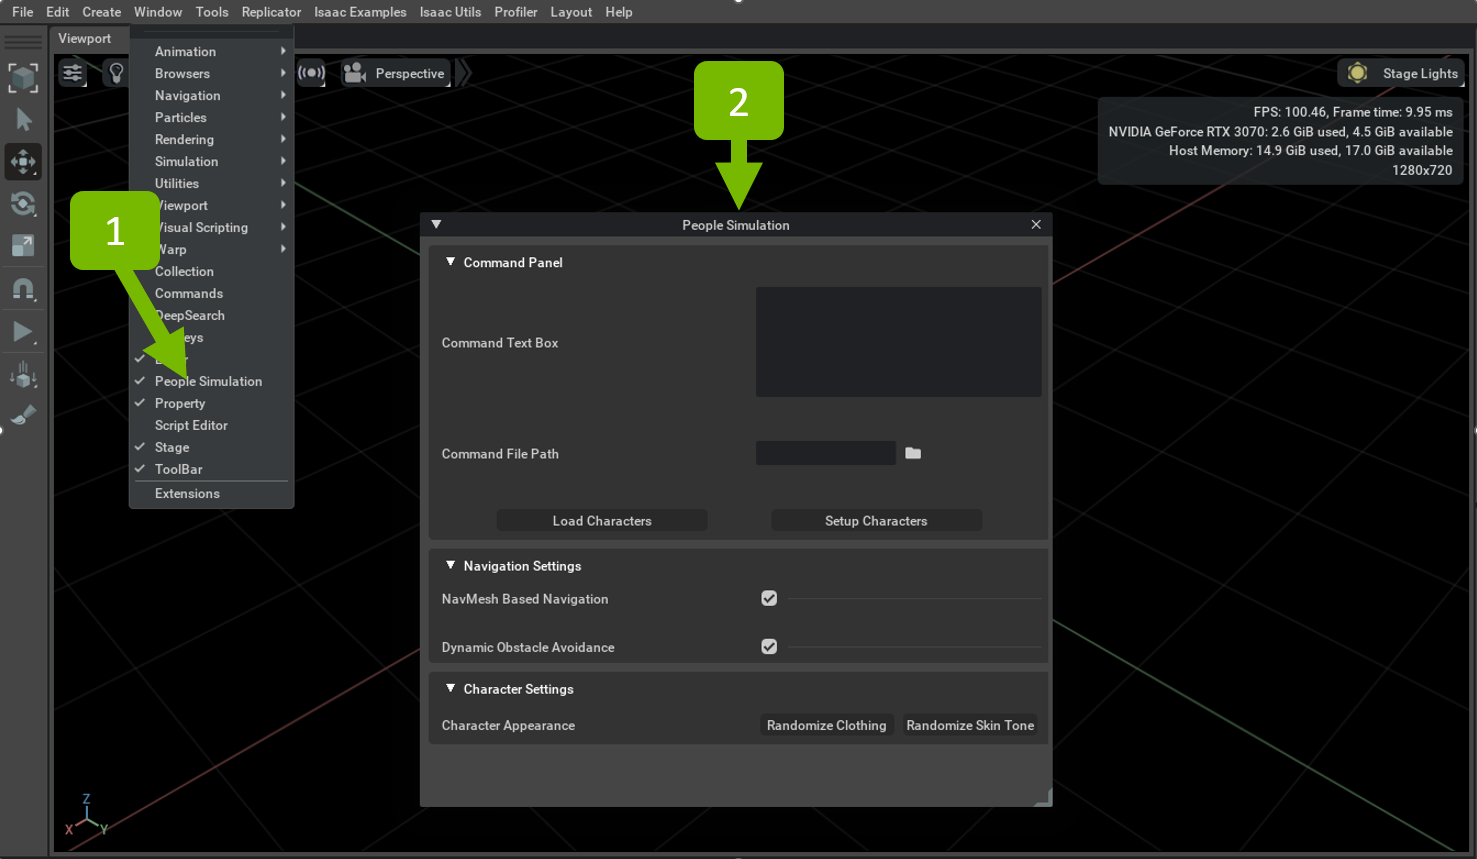Click Randomize Skin Tone button

pos(970,725)
